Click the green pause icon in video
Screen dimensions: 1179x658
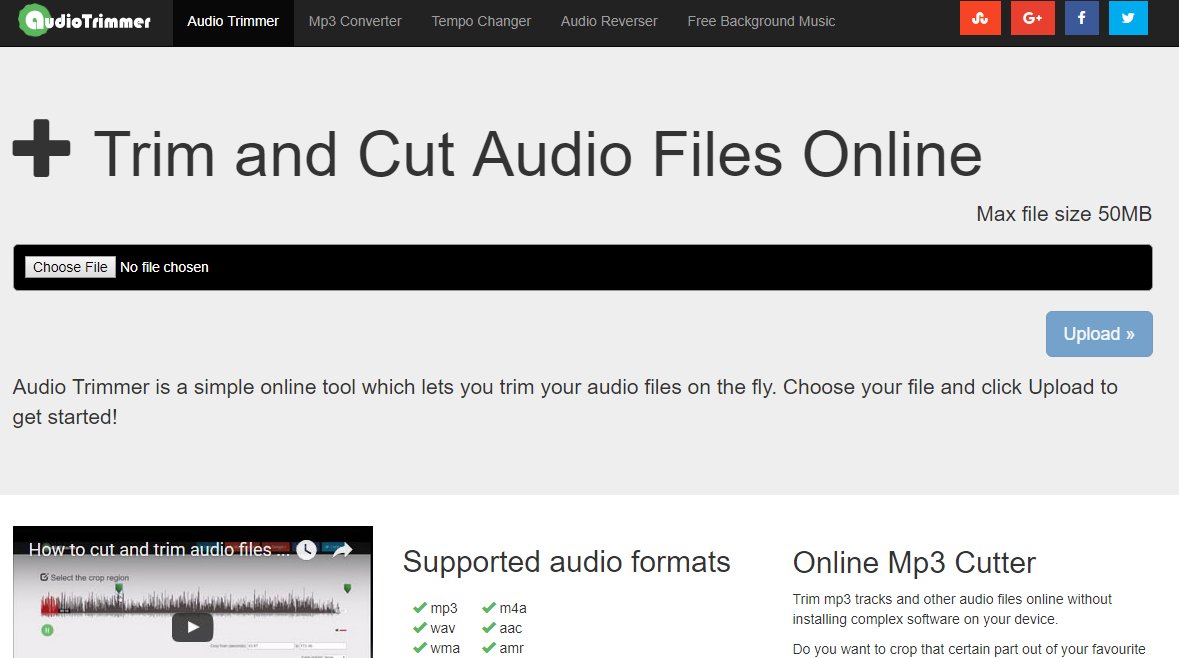(46, 630)
